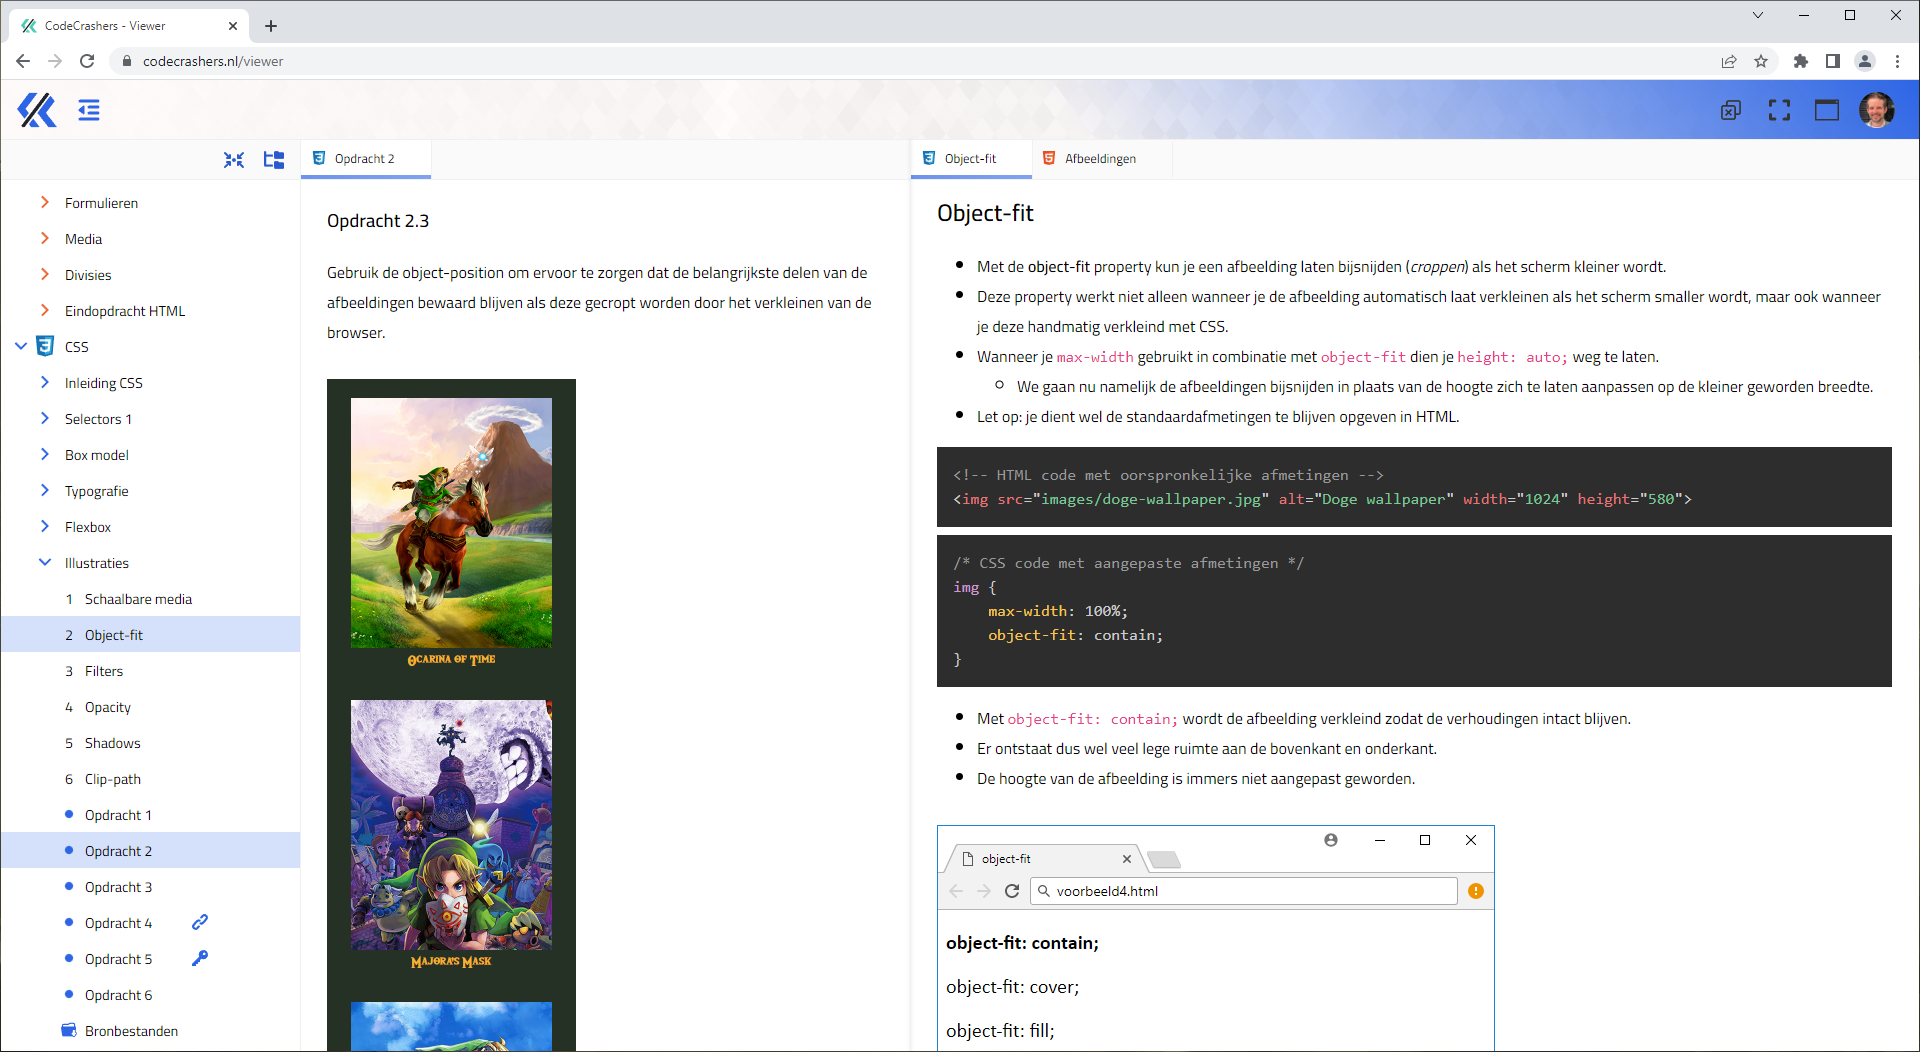Open the user profile avatar
Image resolution: width=1920 pixels, height=1052 pixels.
click(1876, 110)
